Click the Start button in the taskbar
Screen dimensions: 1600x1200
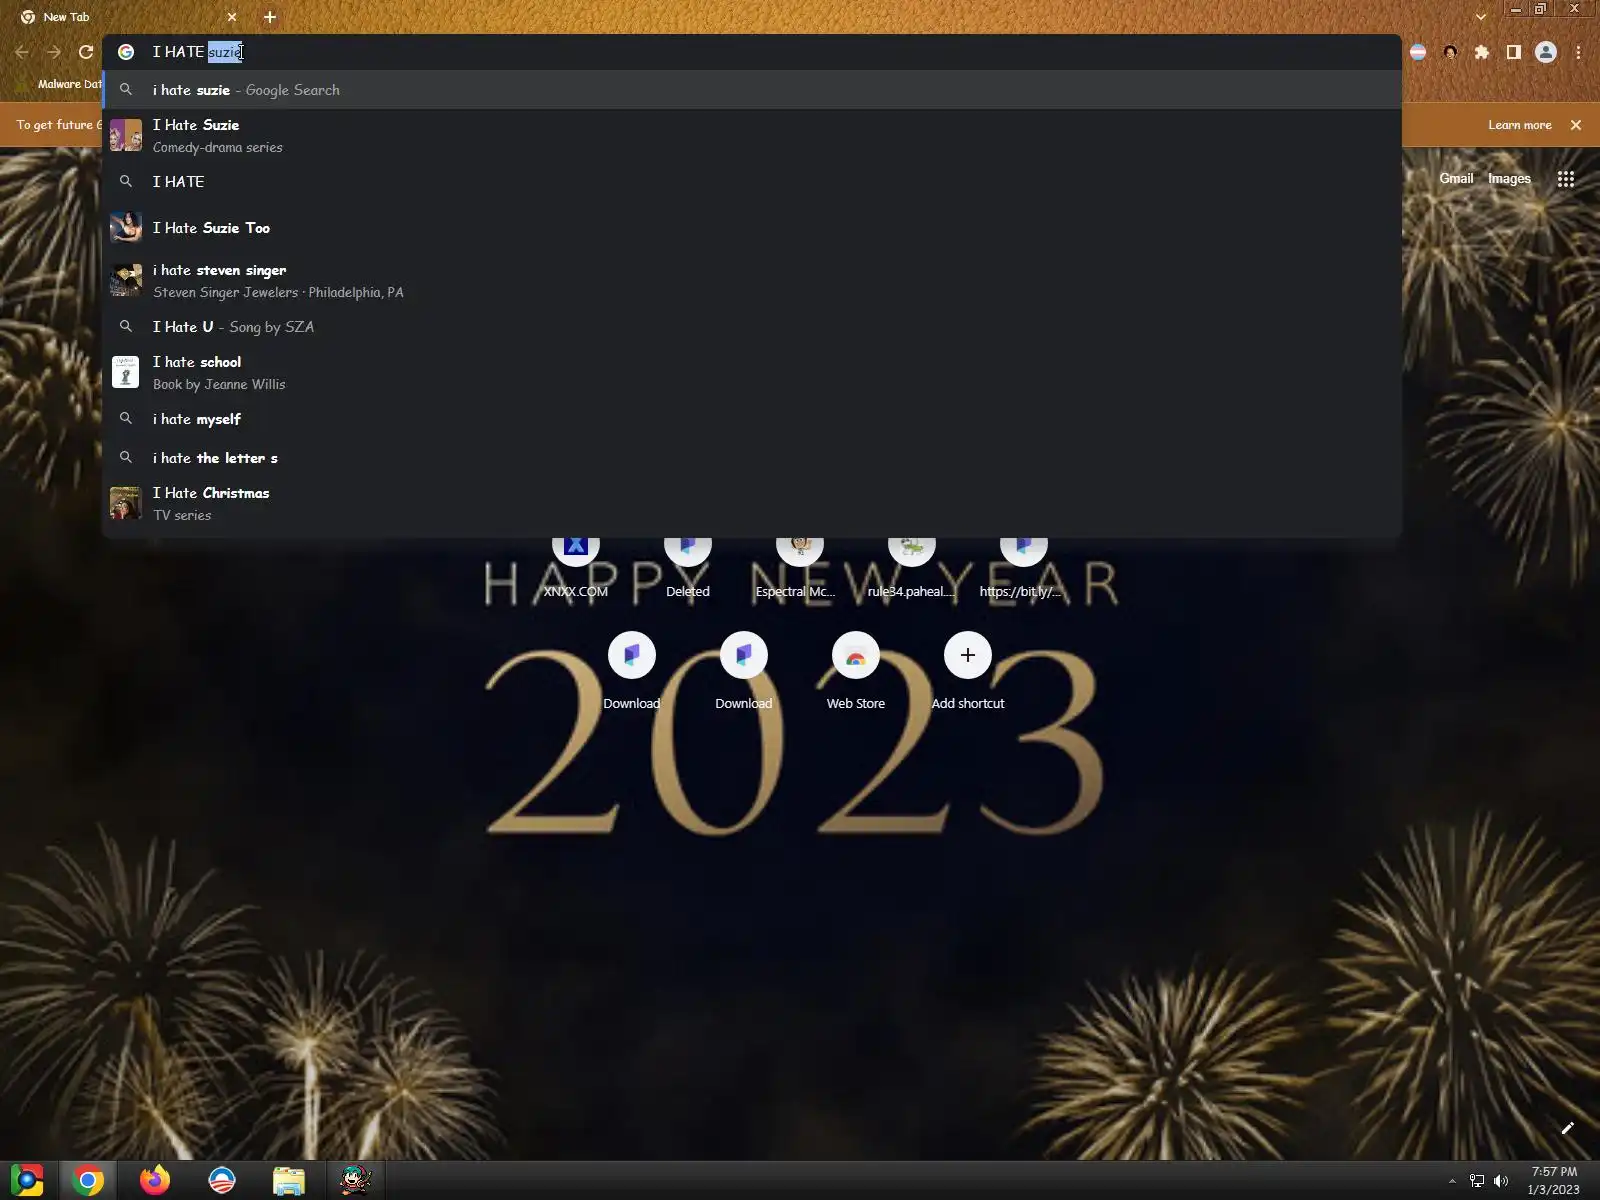(27, 1181)
